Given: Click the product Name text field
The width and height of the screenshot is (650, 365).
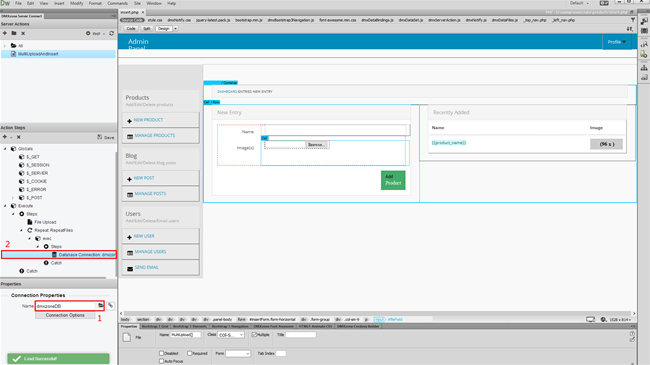Looking at the screenshot, I should click(337, 130).
